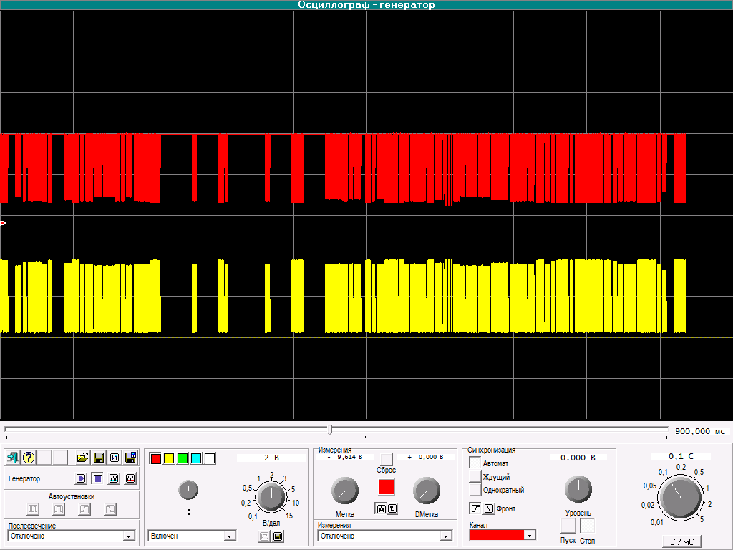733x550 pixels.
Task: Toggle the Автомат sync mode
Action: tap(475, 463)
